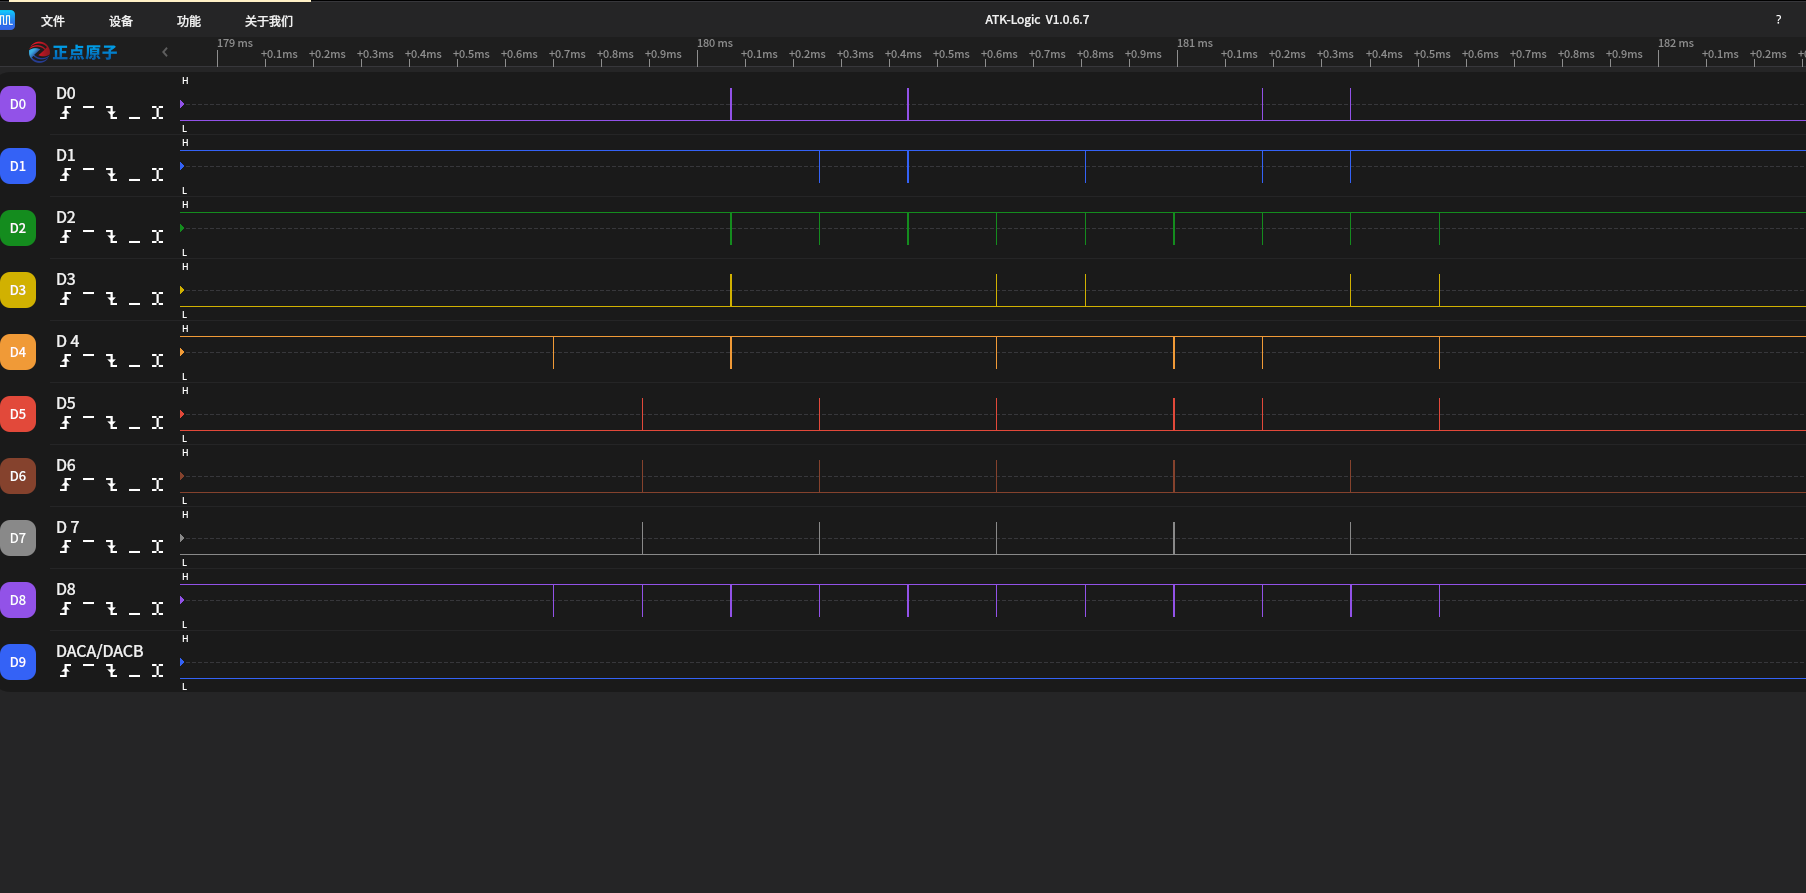Set rising edge trigger on D7
Screen dimensions: 1806x893
point(65,547)
